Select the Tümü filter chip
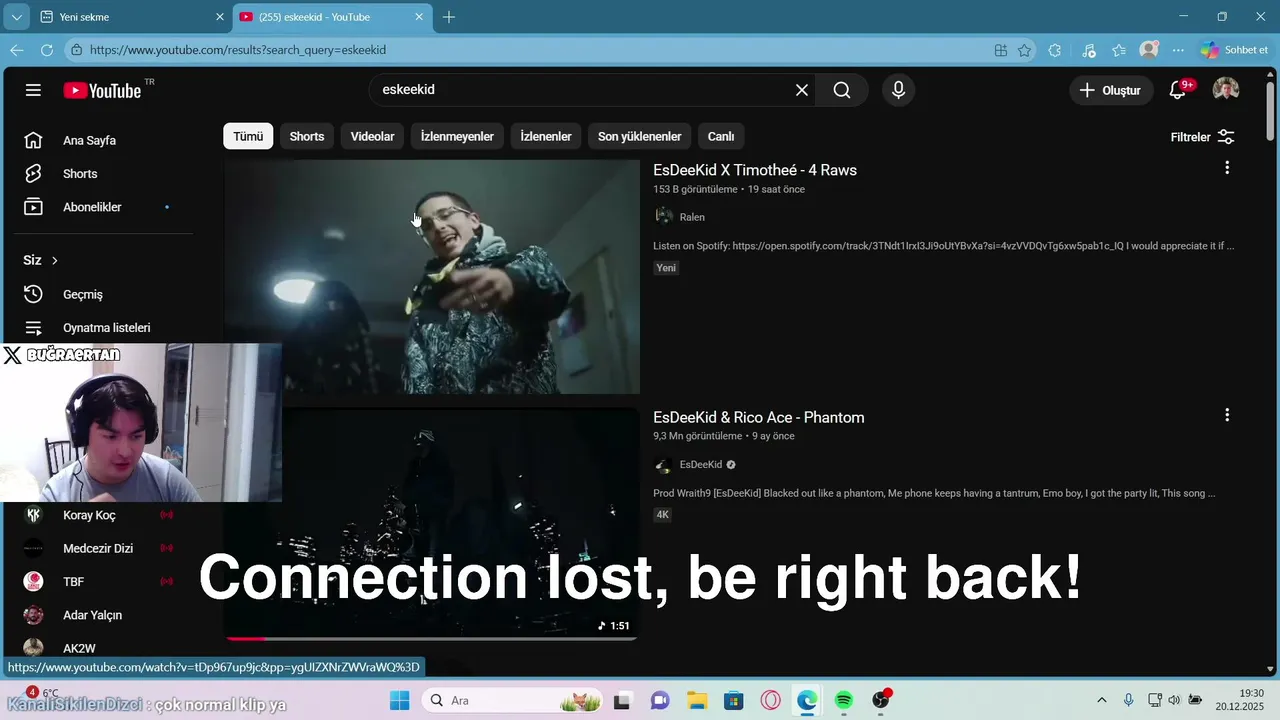Image resolution: width=1280 pixels, height=720 pixels. pyautogui.click(x=248, y=137)
